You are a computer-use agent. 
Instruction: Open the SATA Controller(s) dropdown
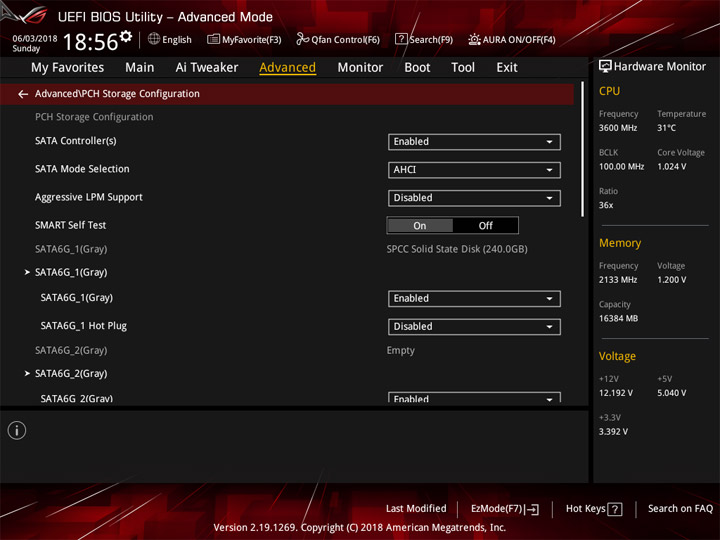tap(474, 142)
